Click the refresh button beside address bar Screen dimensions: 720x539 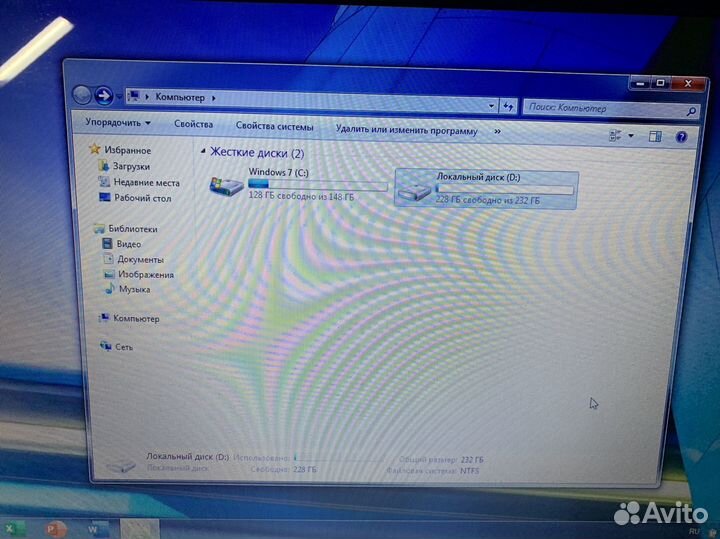pos(508,107)
